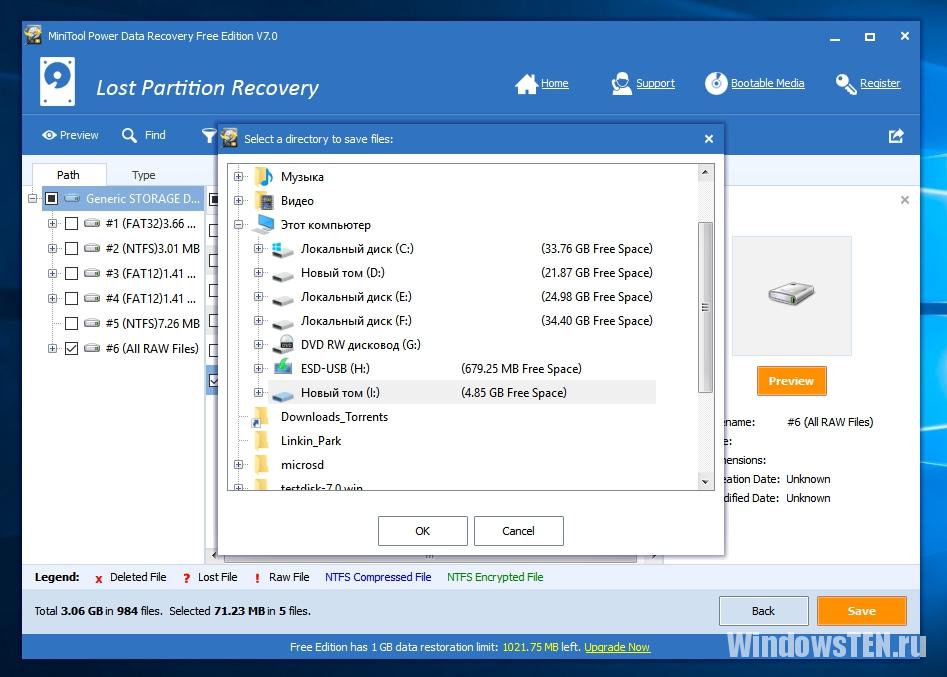Click the export share icon in toolbar
Viewport: 947px width, 677px height.
point(896,136)
